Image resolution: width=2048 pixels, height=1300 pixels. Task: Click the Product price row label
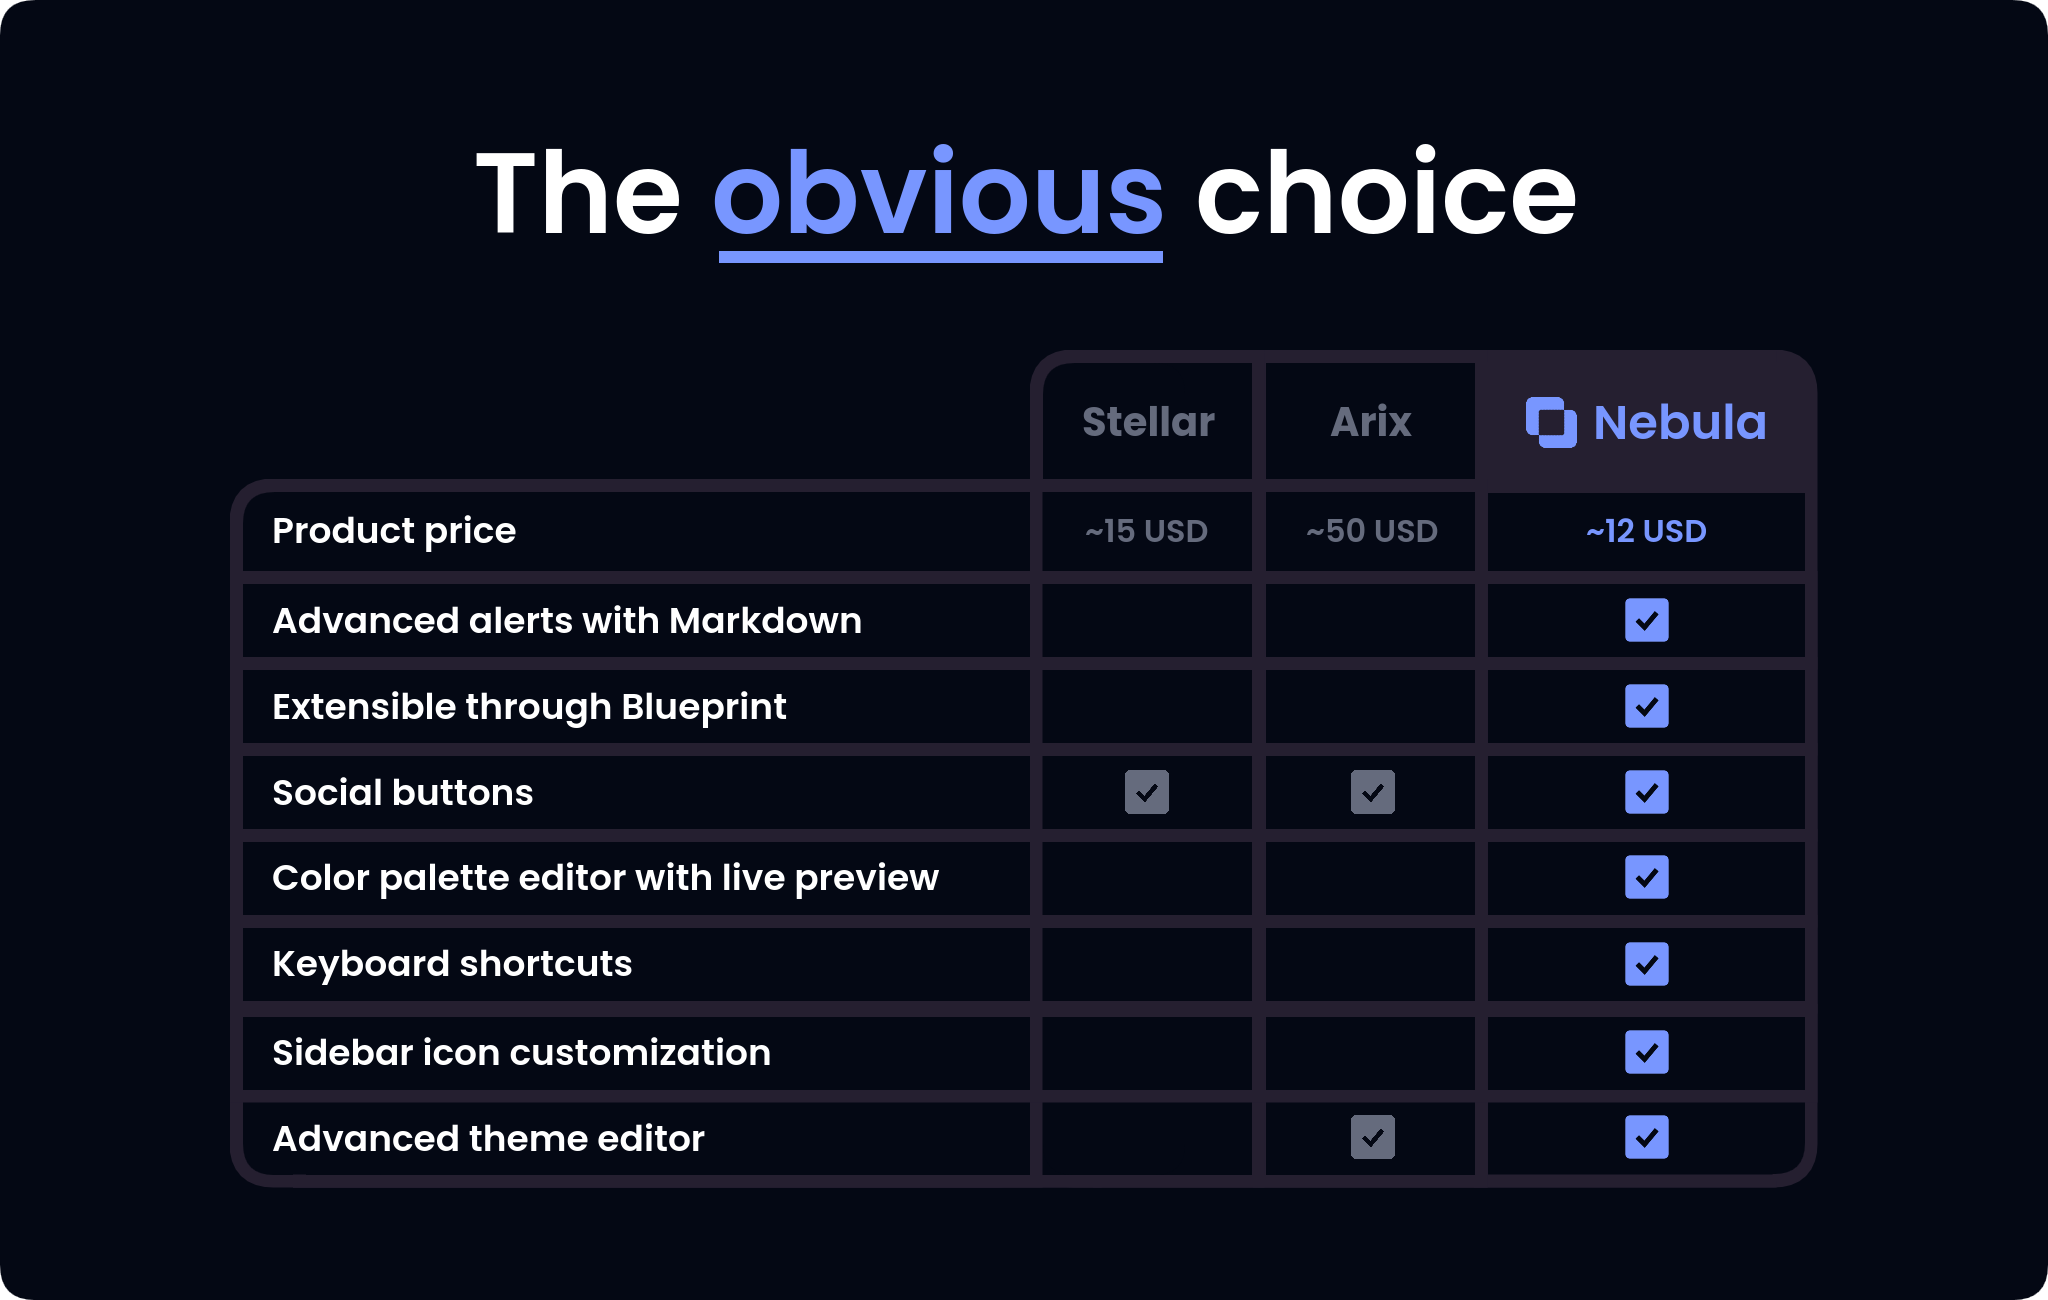pos(394,531)
